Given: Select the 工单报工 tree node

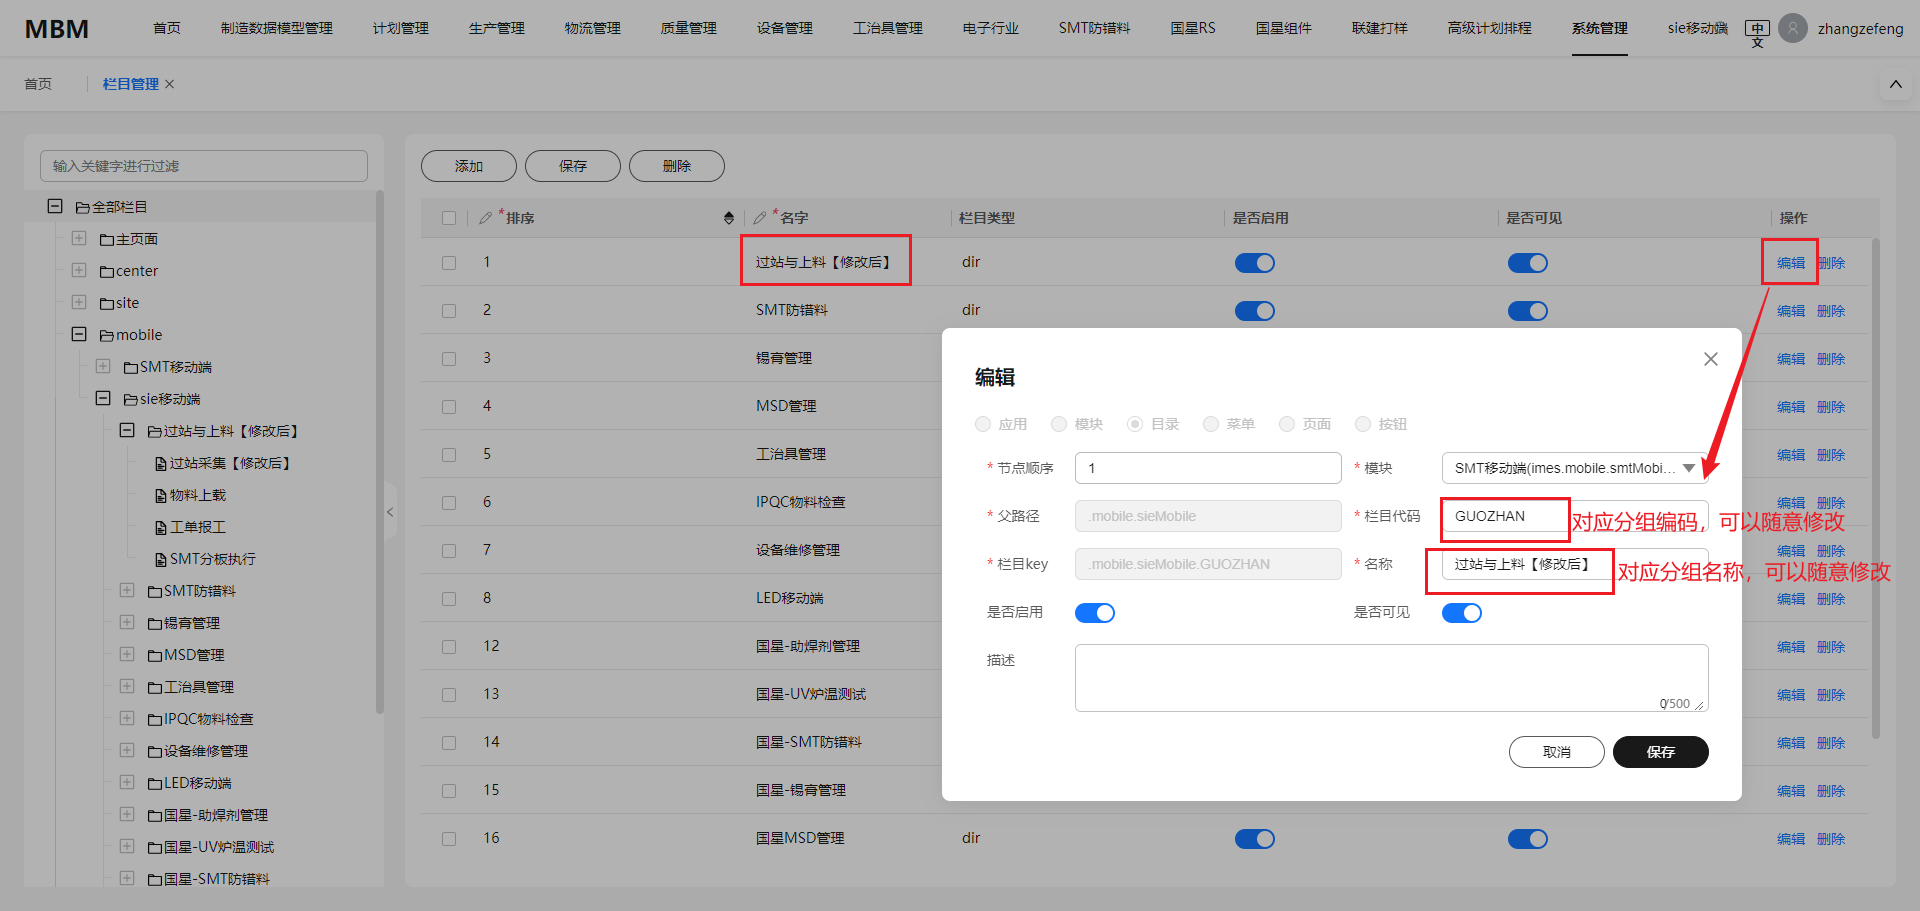Looking at the screenshot, I should pos(190,527).
